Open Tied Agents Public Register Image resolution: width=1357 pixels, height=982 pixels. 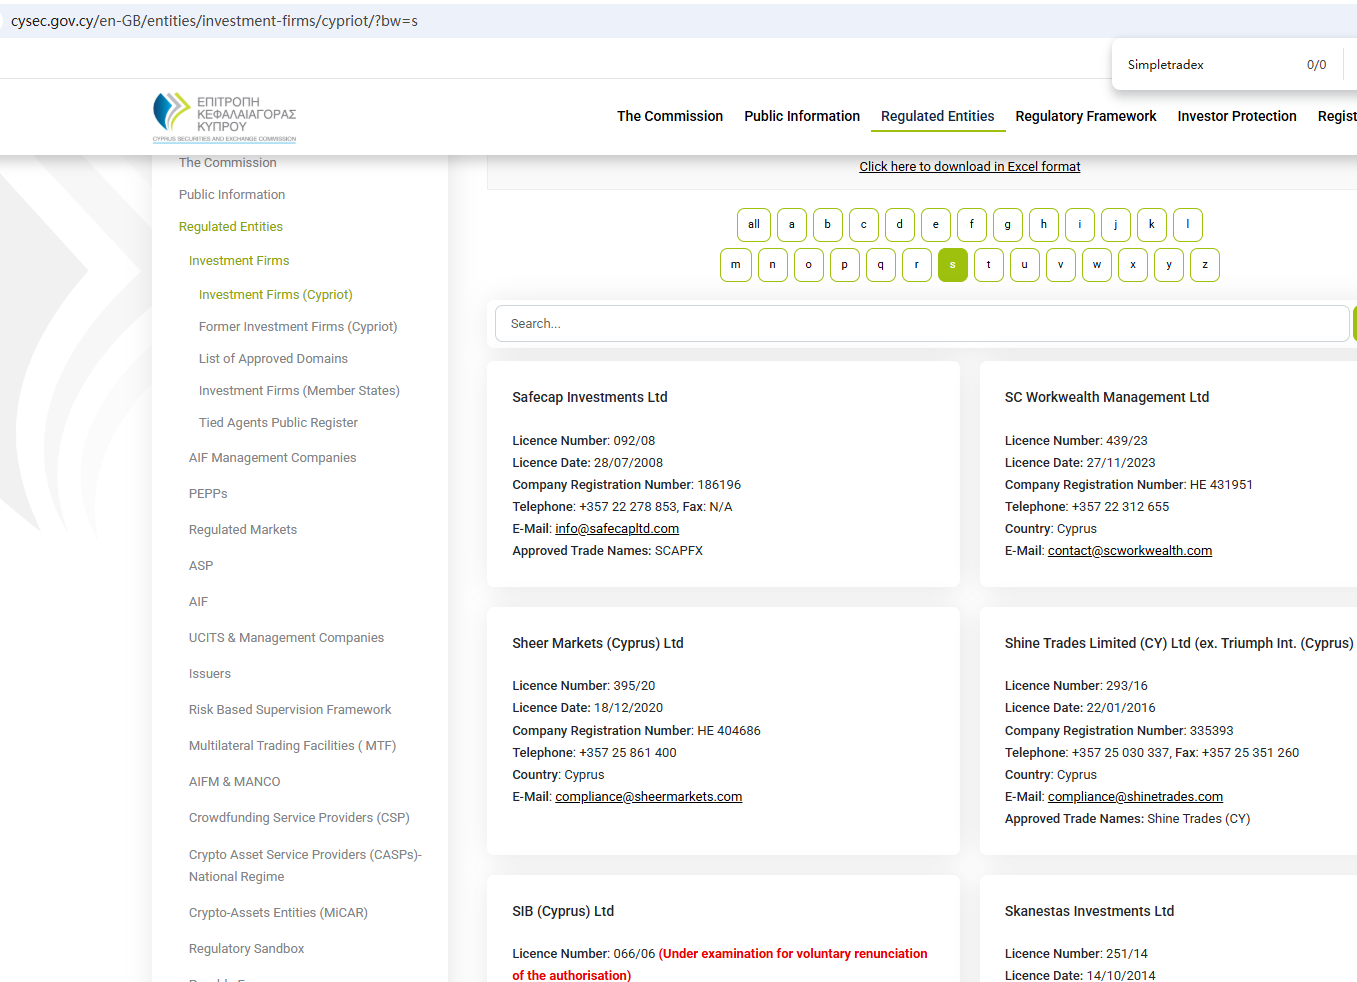[x=278, y=423]
